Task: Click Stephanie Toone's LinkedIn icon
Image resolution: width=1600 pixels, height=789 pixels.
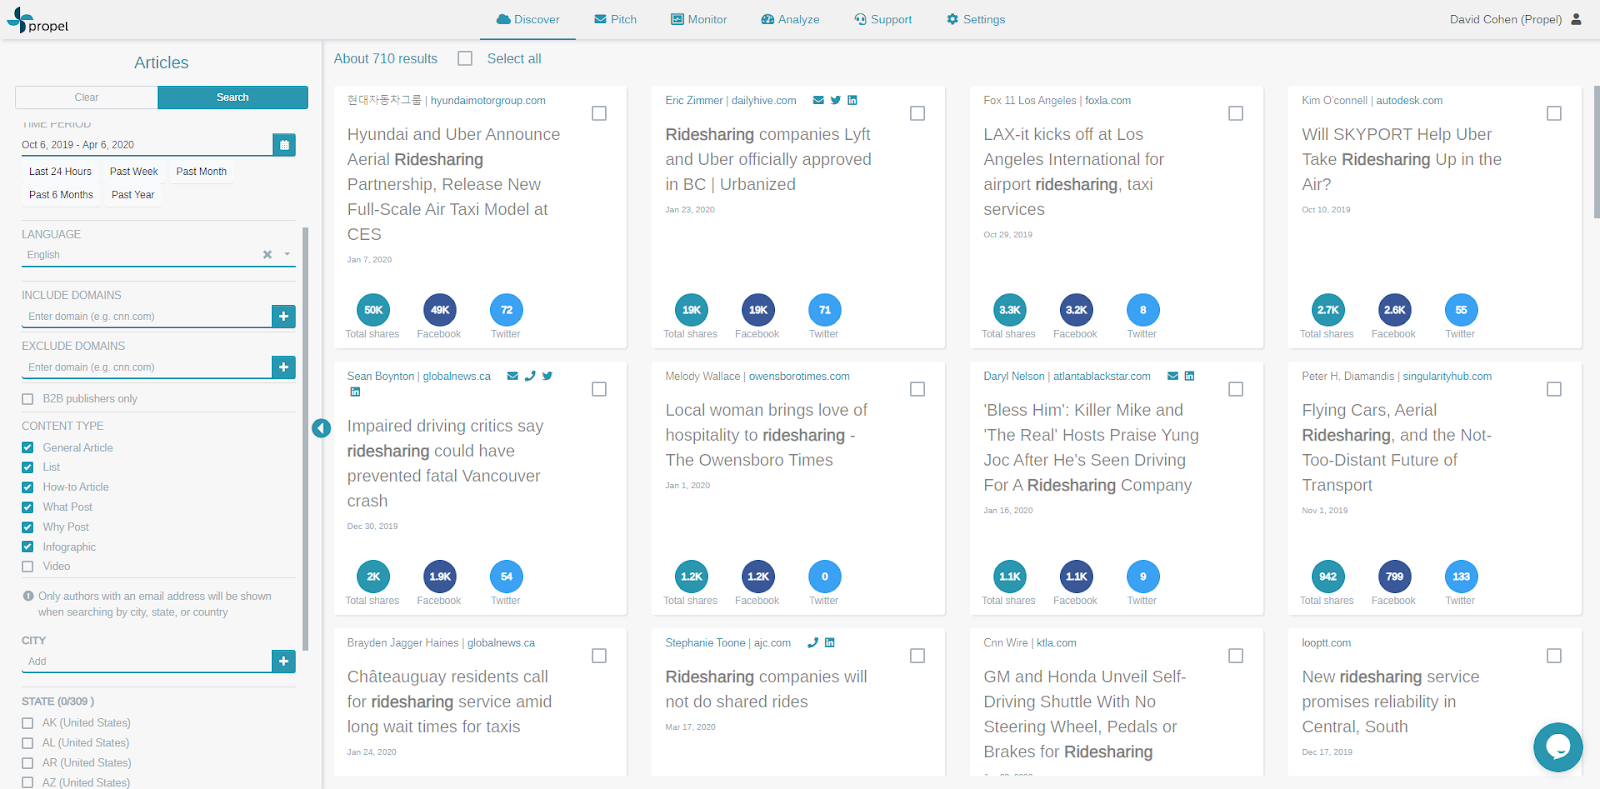Action: pos(830,643)
